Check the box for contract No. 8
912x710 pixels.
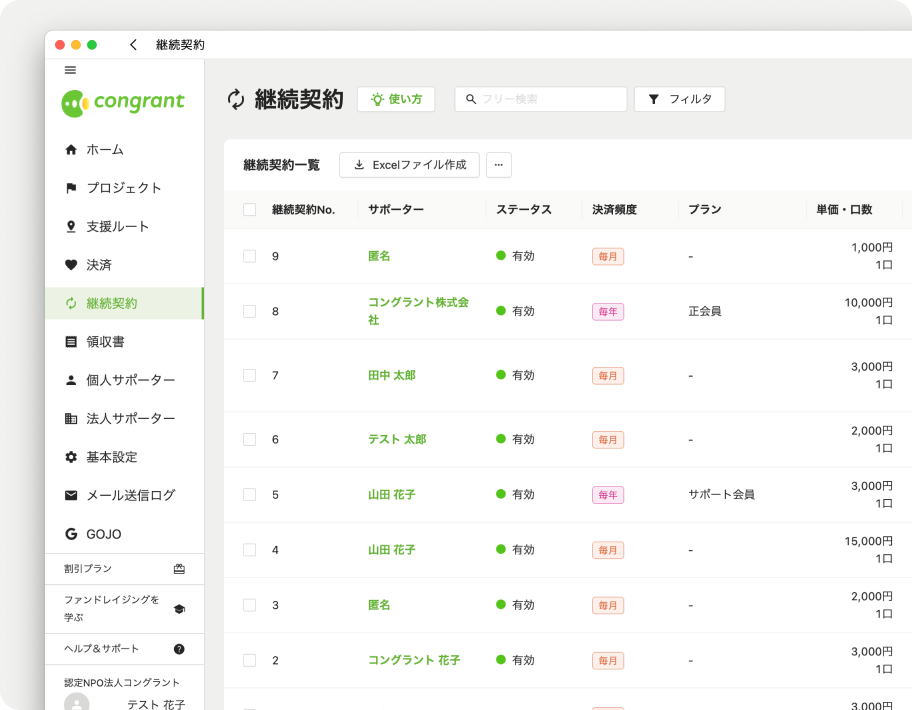pos(250,311)
